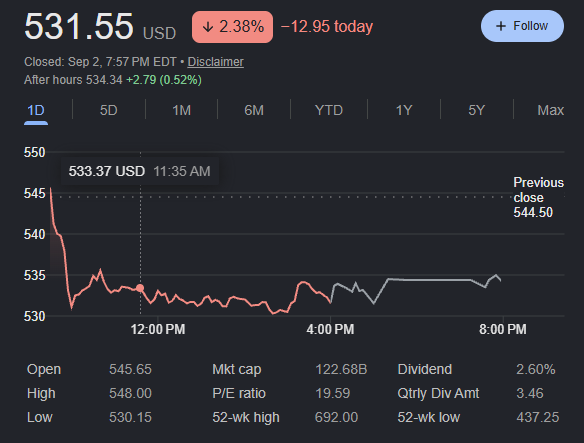584x443 pixels.
Task: Click the −12.95 today text
Action: pos(327,27)
